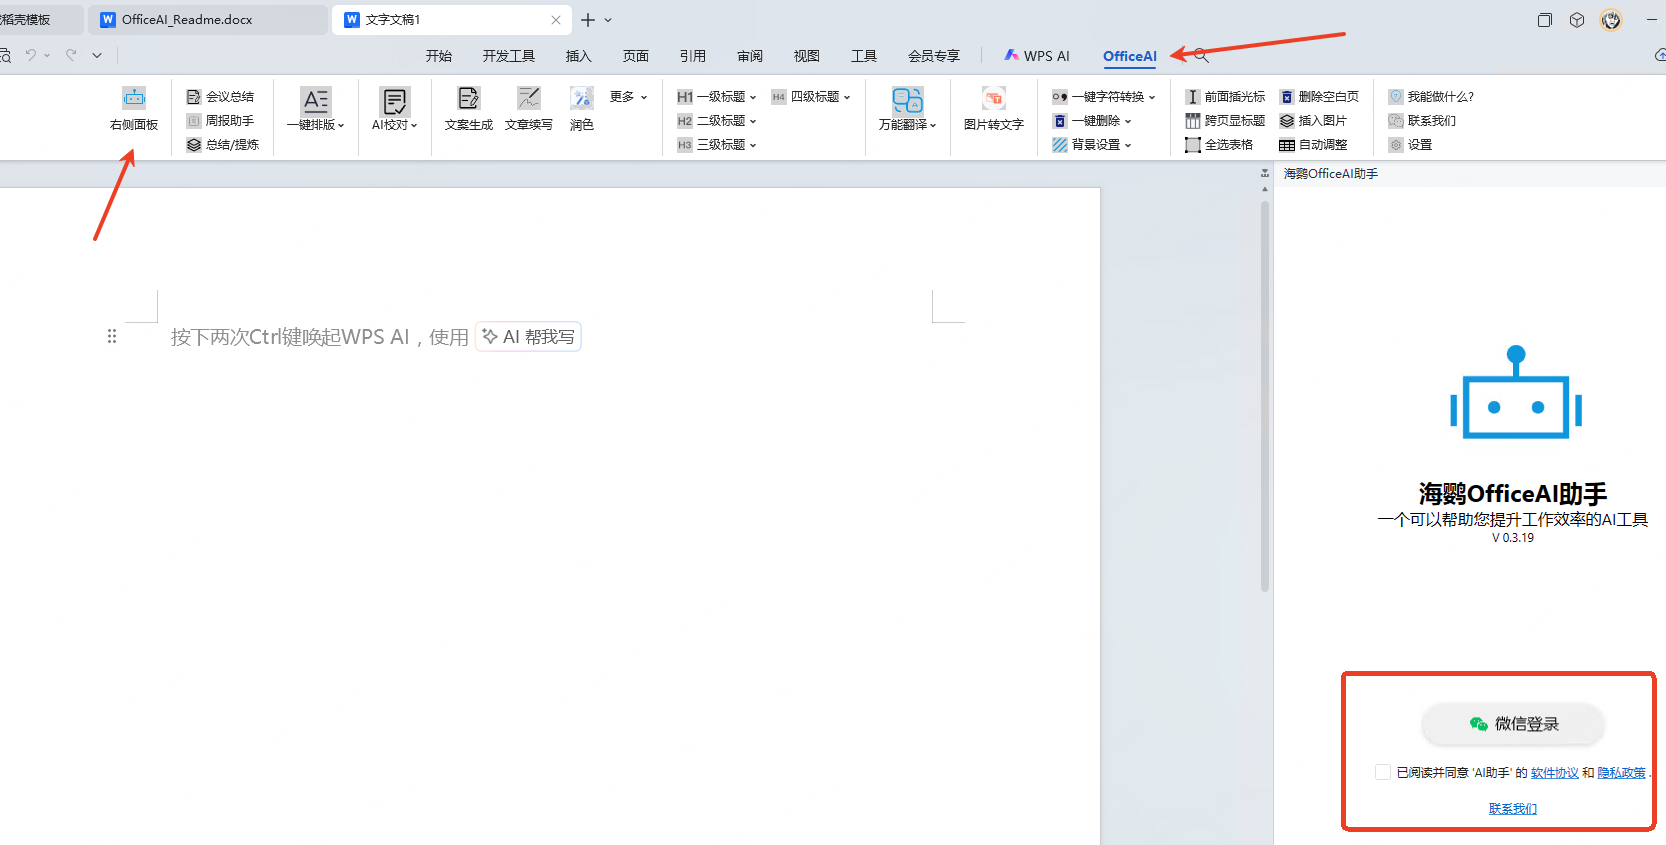Open the 更多 dropdown

[x=629, y=97]
